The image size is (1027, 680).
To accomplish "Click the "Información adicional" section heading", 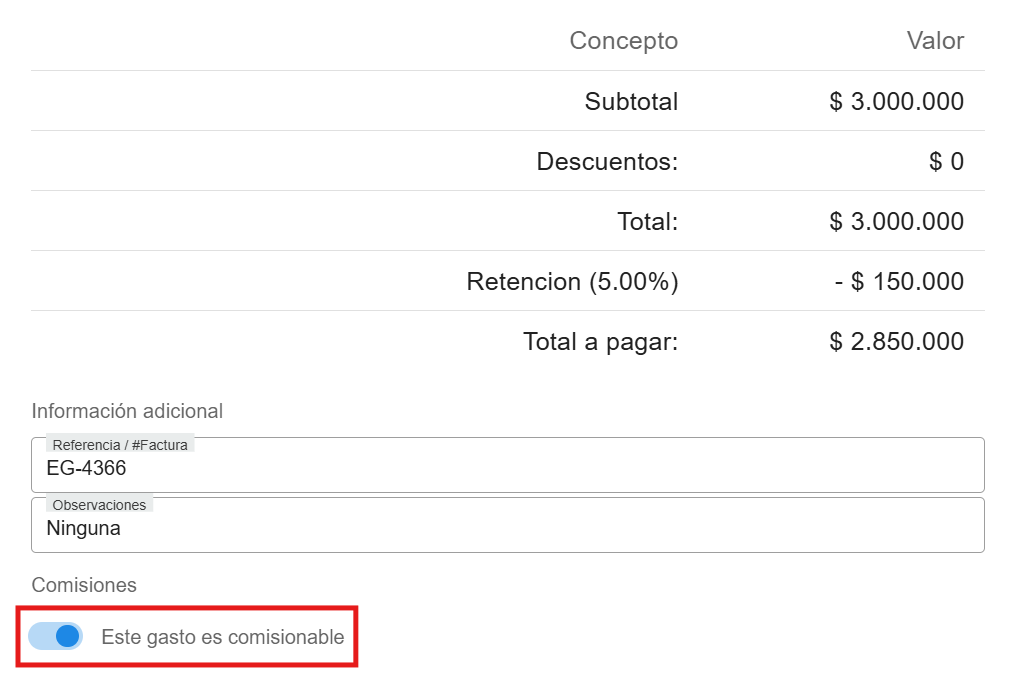I will tap(127, 411).
